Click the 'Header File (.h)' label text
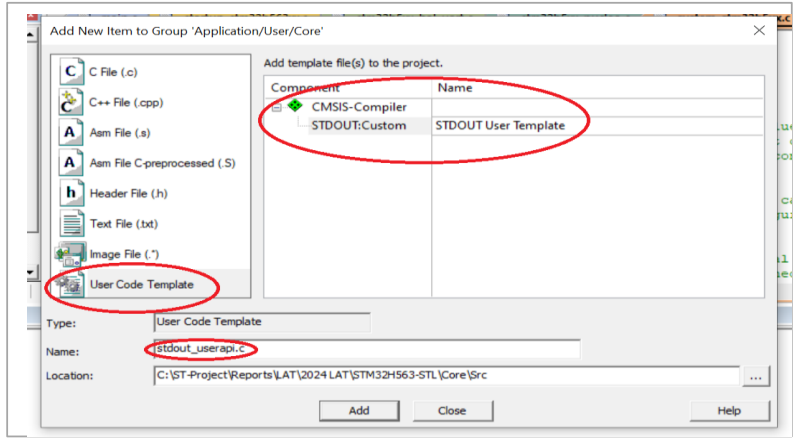The width and height of the screenshot is (799, 445). (x=128, y=194)
